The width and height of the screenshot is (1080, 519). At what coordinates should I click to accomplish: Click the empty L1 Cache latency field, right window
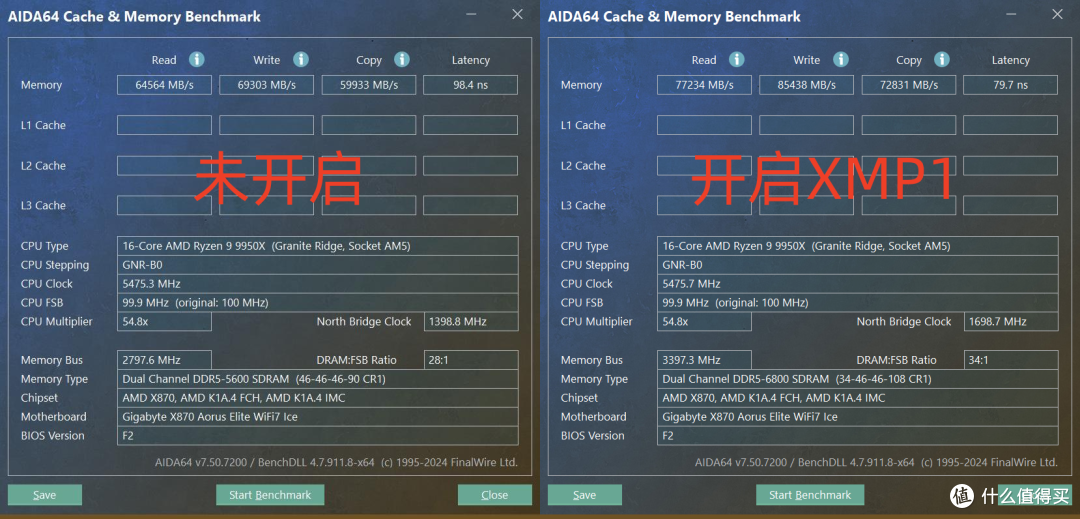pos(1010,125)
